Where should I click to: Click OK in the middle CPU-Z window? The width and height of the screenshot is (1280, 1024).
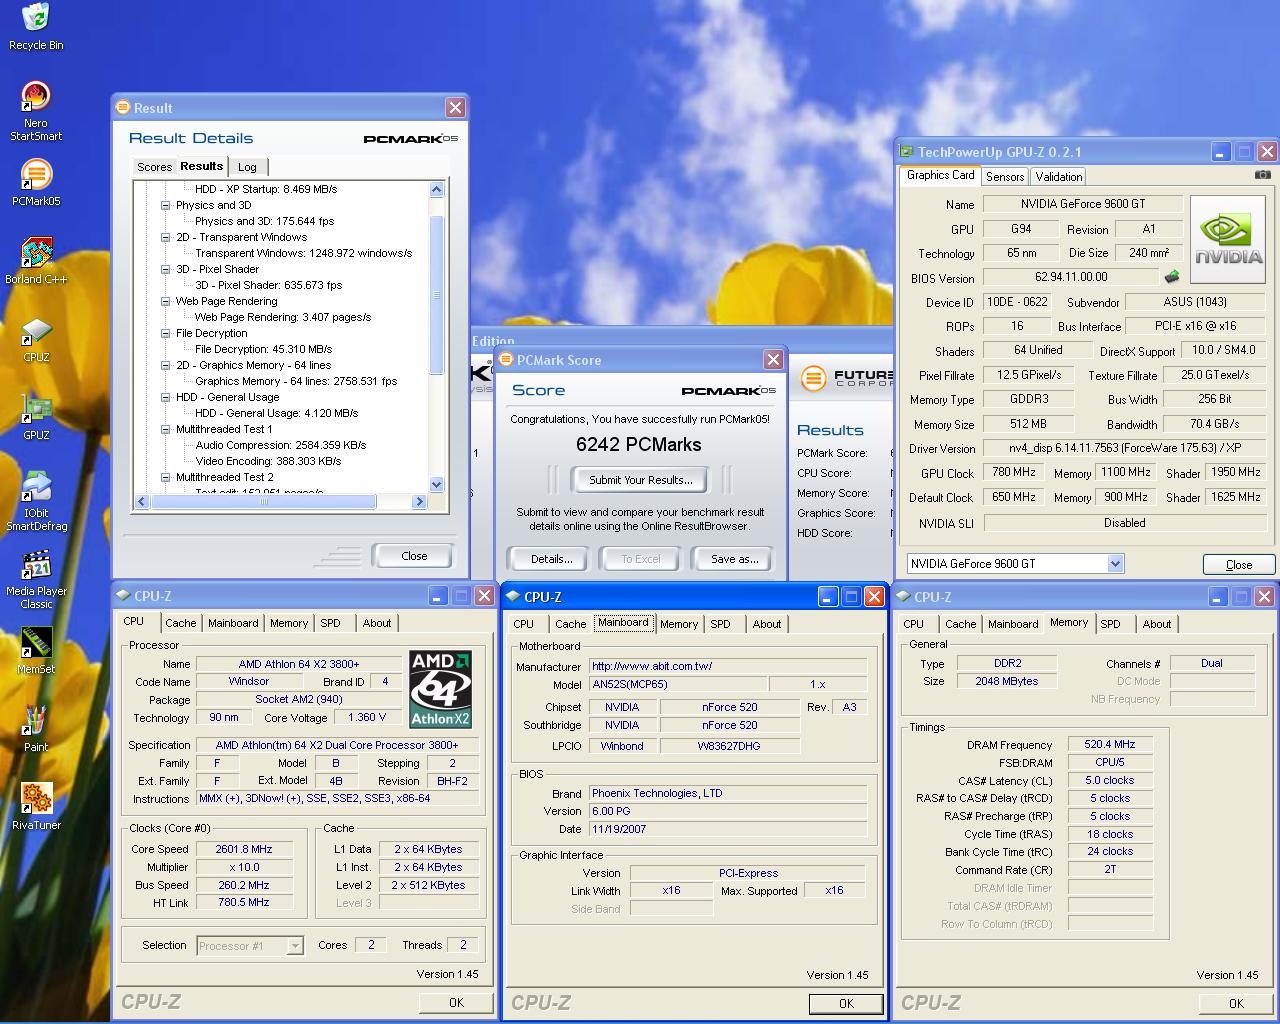[x=846, y=1003]
